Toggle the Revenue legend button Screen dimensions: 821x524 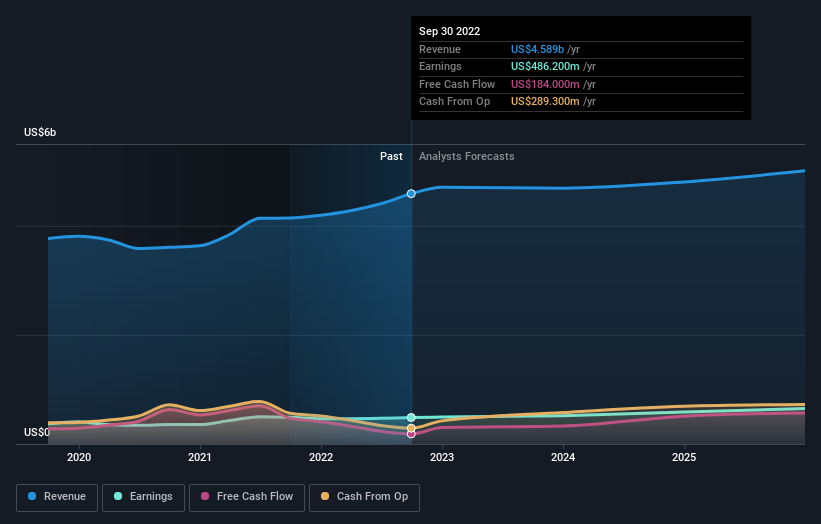click(57, 497)
